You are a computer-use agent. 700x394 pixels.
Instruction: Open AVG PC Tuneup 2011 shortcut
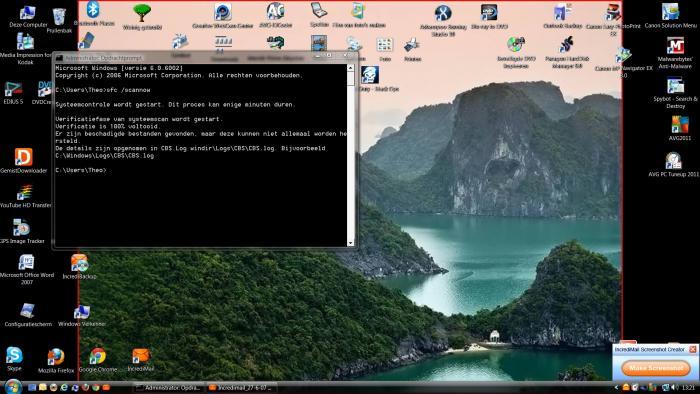(x=674, y=164)
